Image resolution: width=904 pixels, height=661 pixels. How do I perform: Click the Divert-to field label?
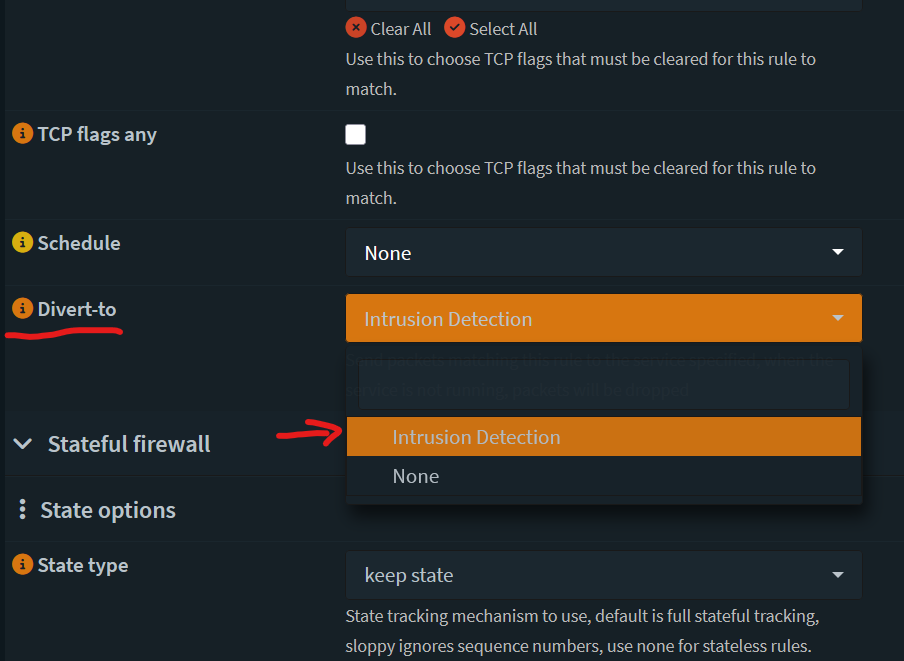[x=77, y=309]
